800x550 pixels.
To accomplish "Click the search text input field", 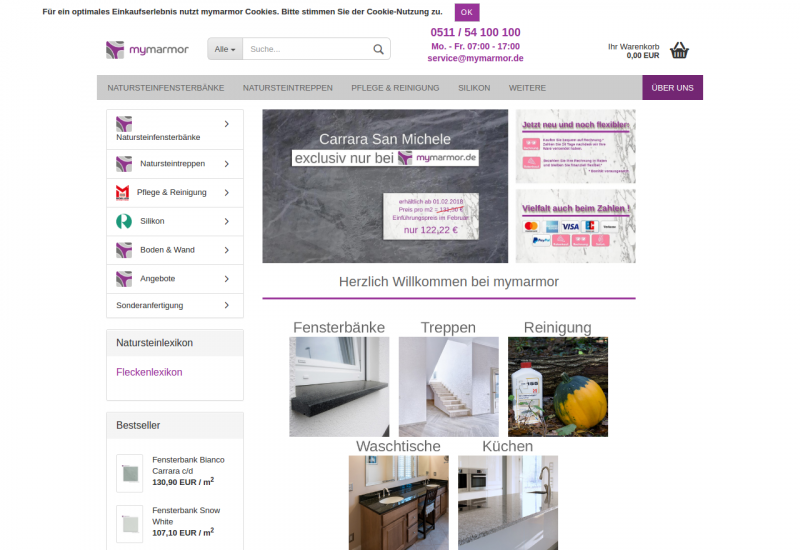I will pos(305,49).
